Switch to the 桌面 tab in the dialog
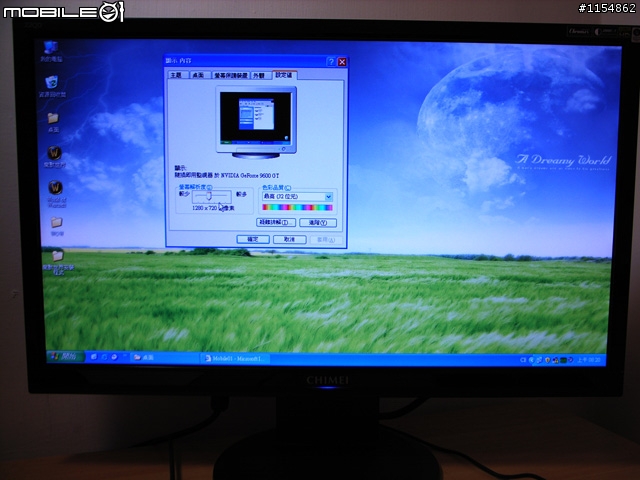 (198, 75)
